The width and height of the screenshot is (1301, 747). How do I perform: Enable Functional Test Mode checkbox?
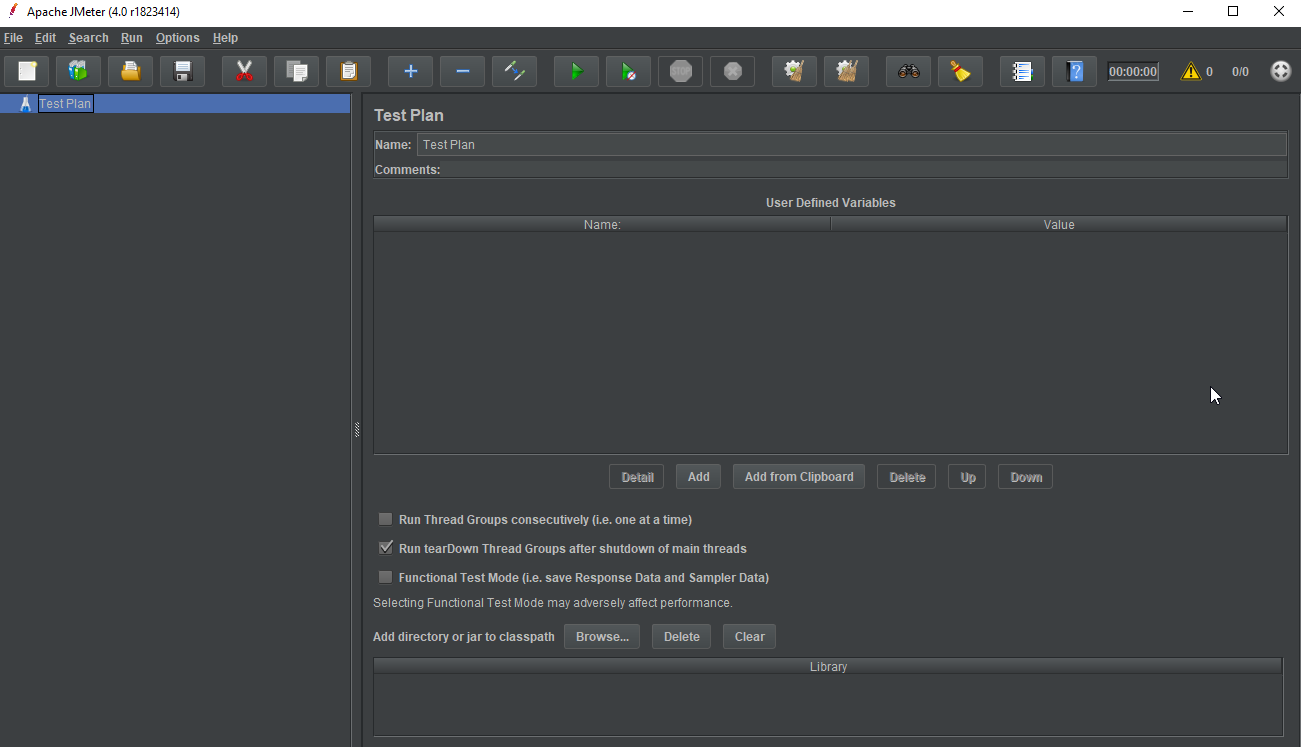tap(385, 578)
